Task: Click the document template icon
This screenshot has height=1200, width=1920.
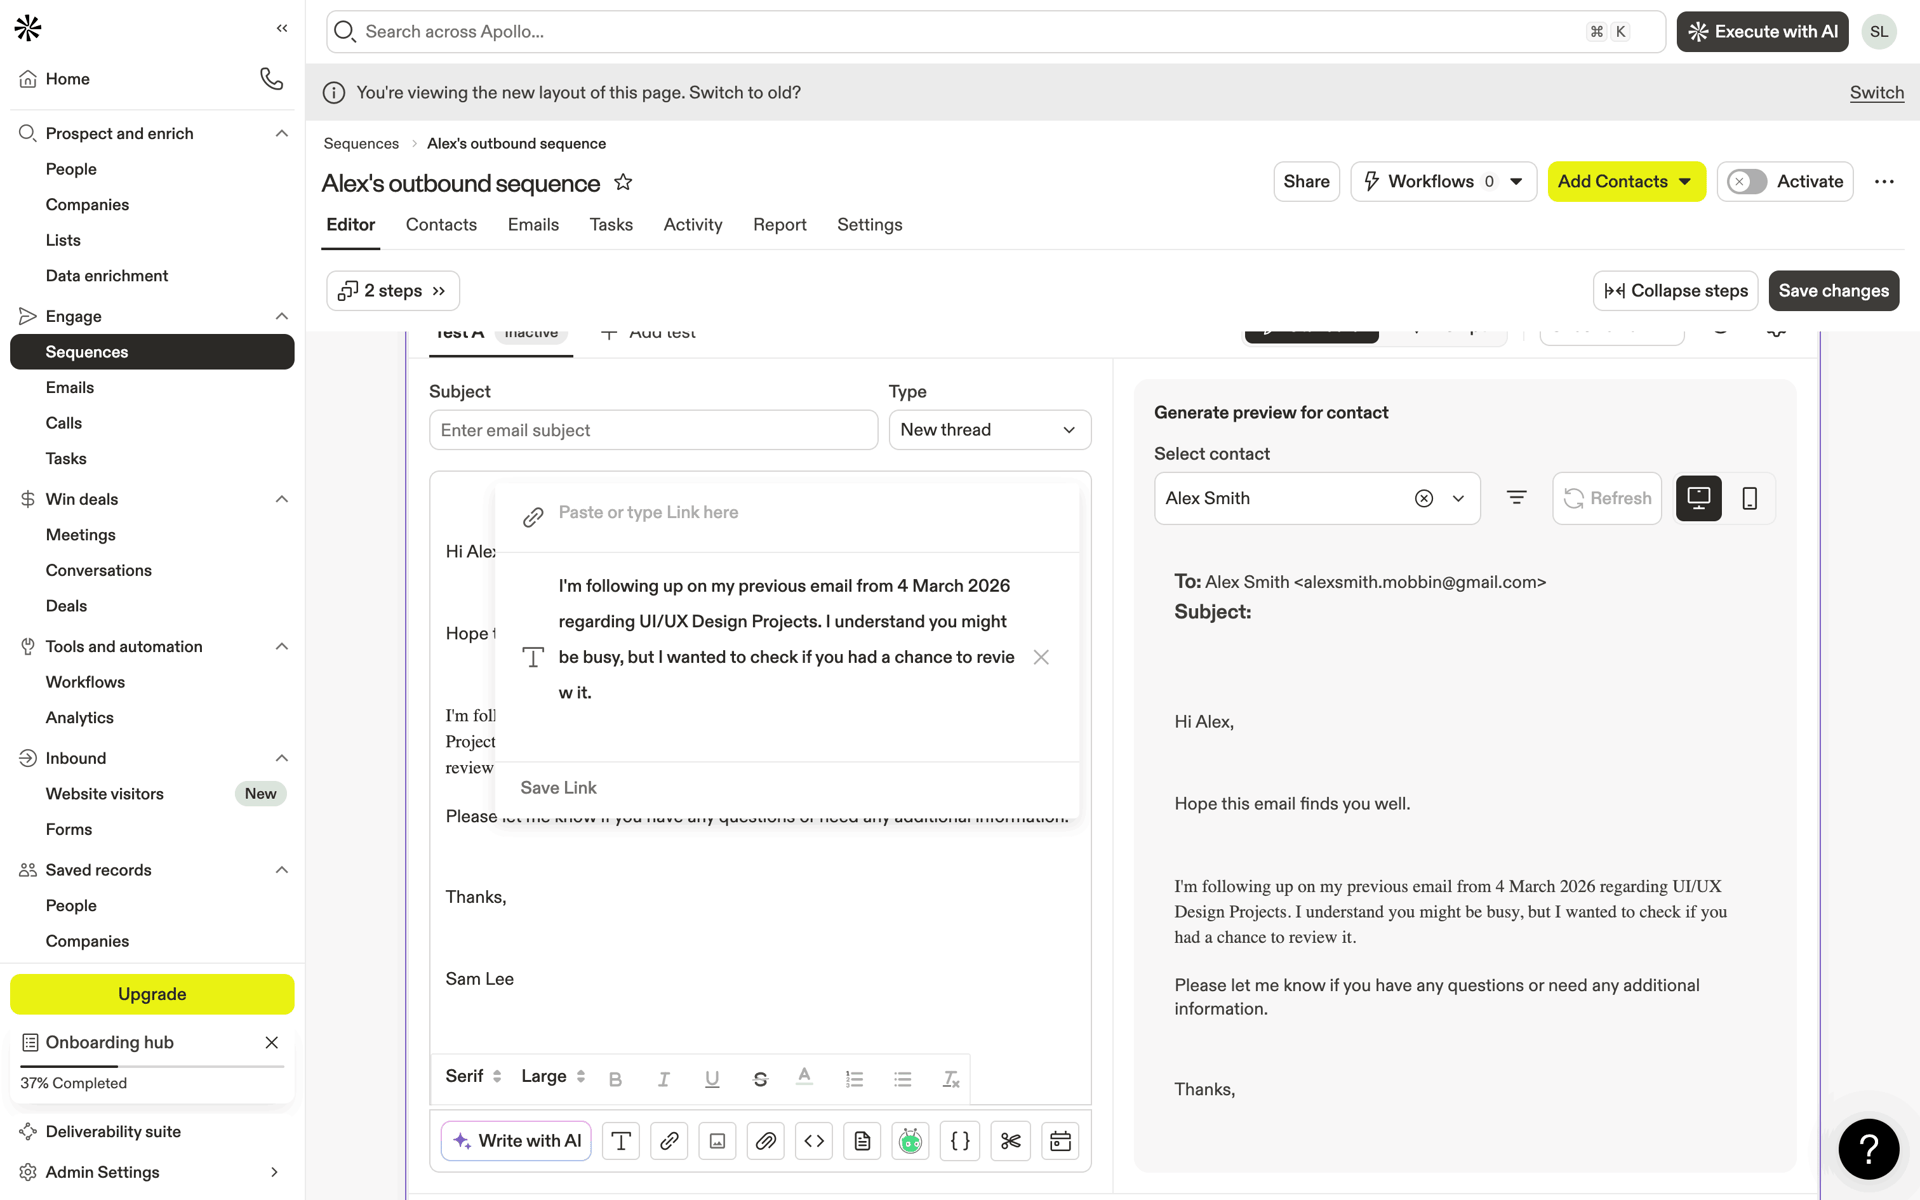Action: (862, 1141)
